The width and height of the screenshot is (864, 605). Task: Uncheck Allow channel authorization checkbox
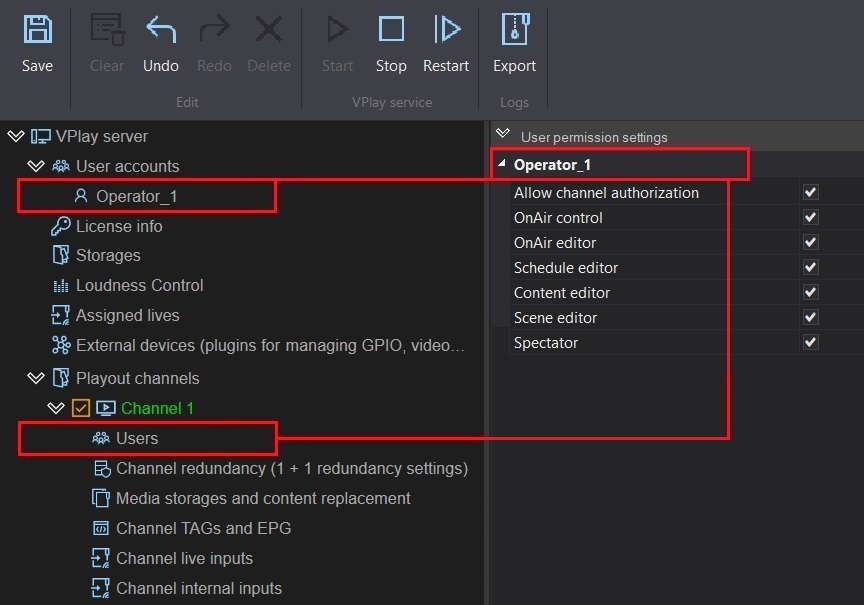pyautogui.click(x=811, y=192)
